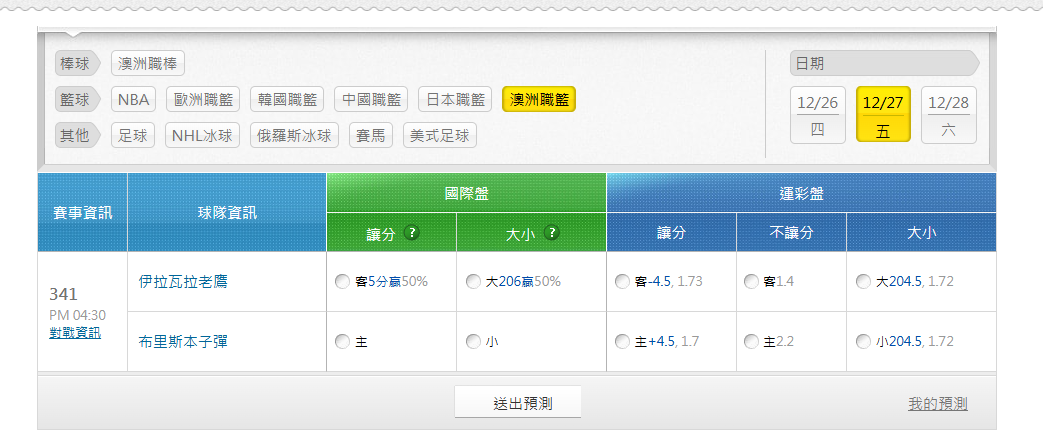Click the 運彩盤 column header

click(802, 193)
